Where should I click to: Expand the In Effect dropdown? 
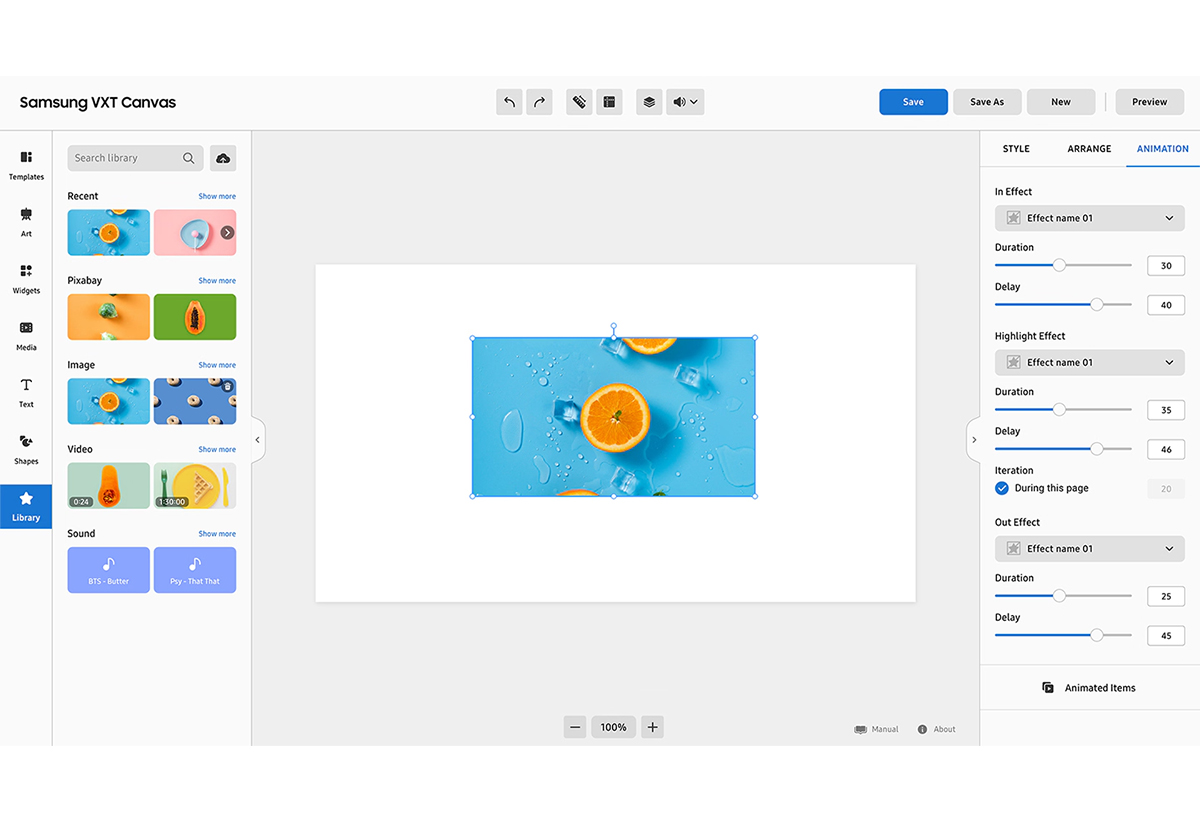coord(1089,218)
